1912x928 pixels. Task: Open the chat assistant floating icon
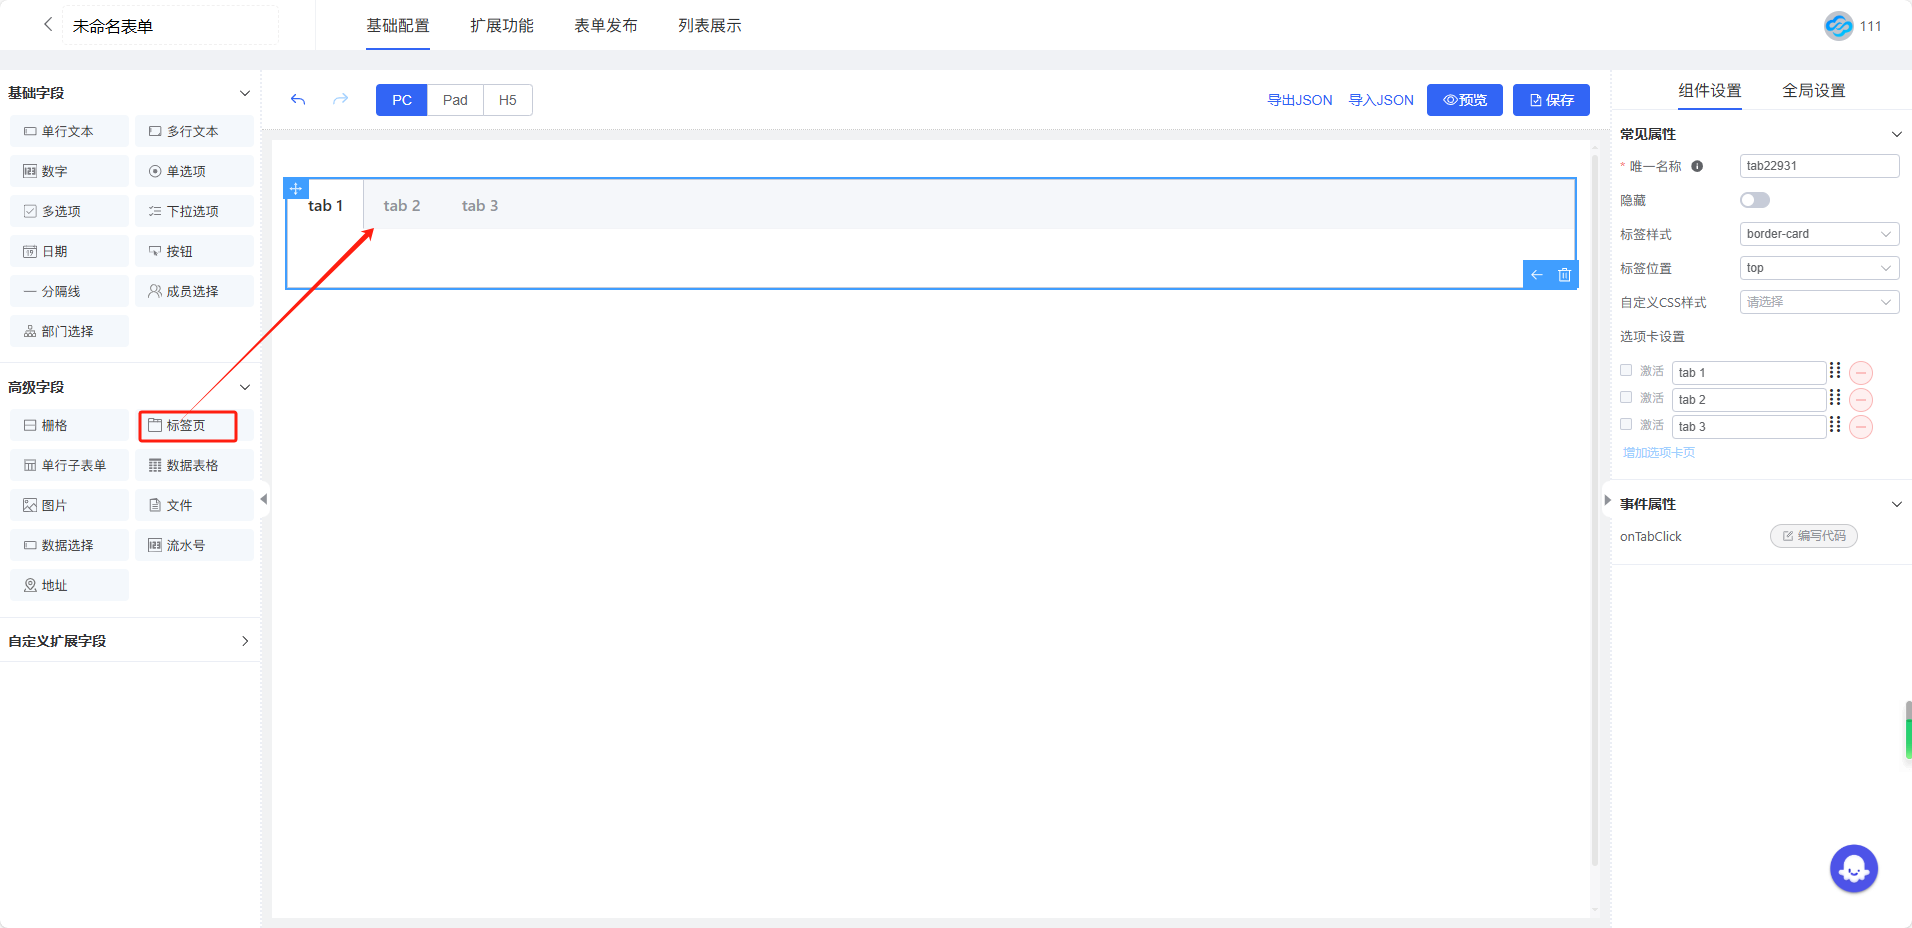[1853, 869]
